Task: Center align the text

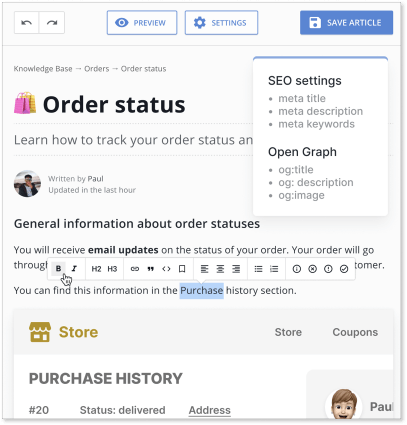Action: 220,269
